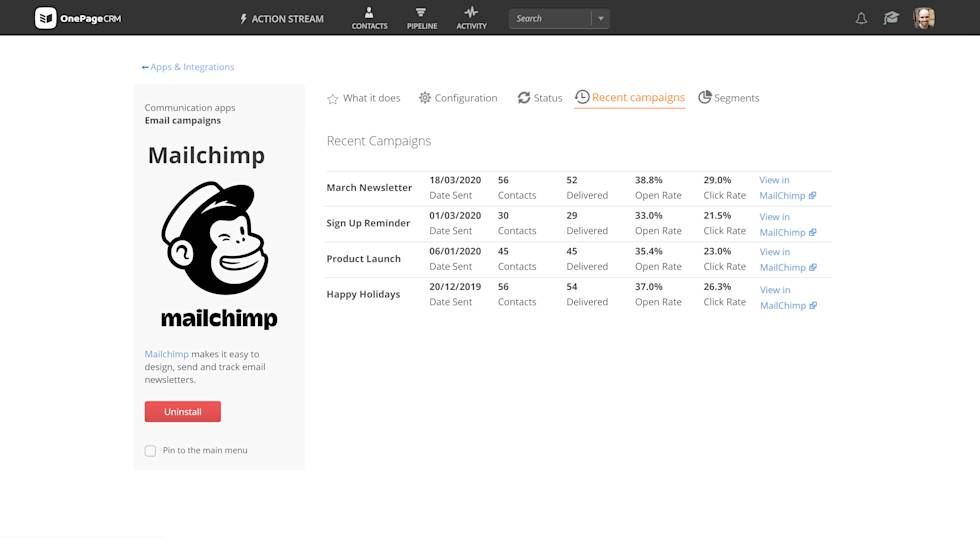Open the Action Stream menu item
Image resolution: width=980 pixels, height=551 pixels.
pos(282,19)
